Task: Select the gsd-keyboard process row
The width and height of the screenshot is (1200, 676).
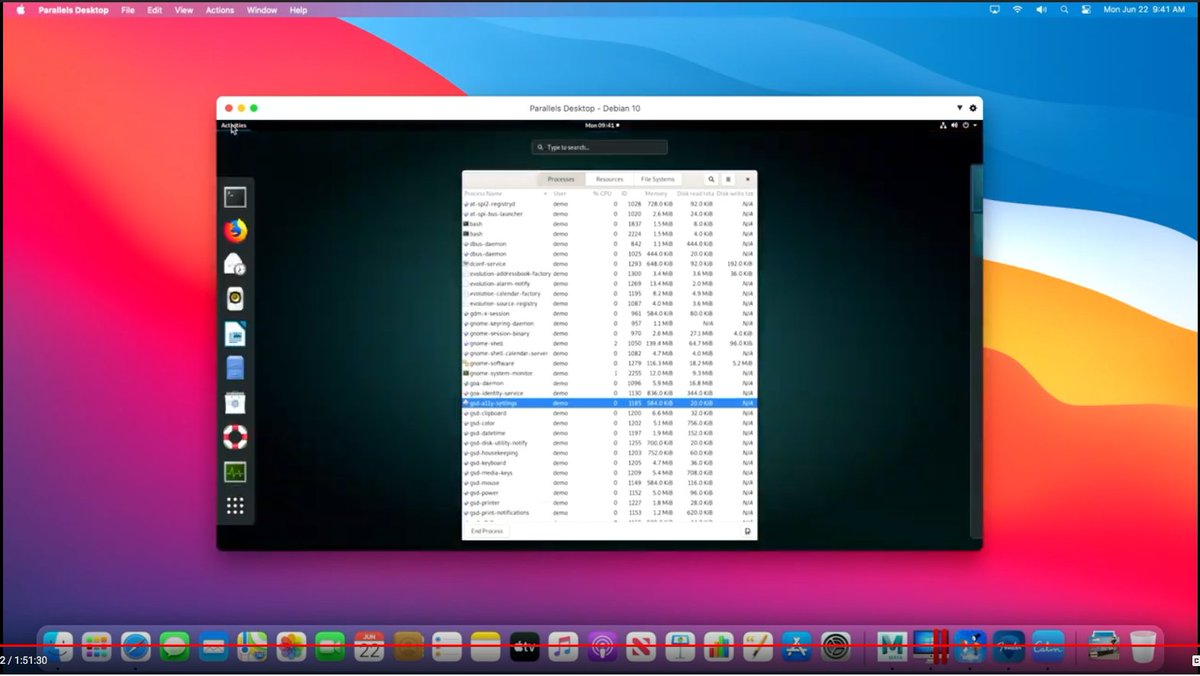Action: pos(609,463)
